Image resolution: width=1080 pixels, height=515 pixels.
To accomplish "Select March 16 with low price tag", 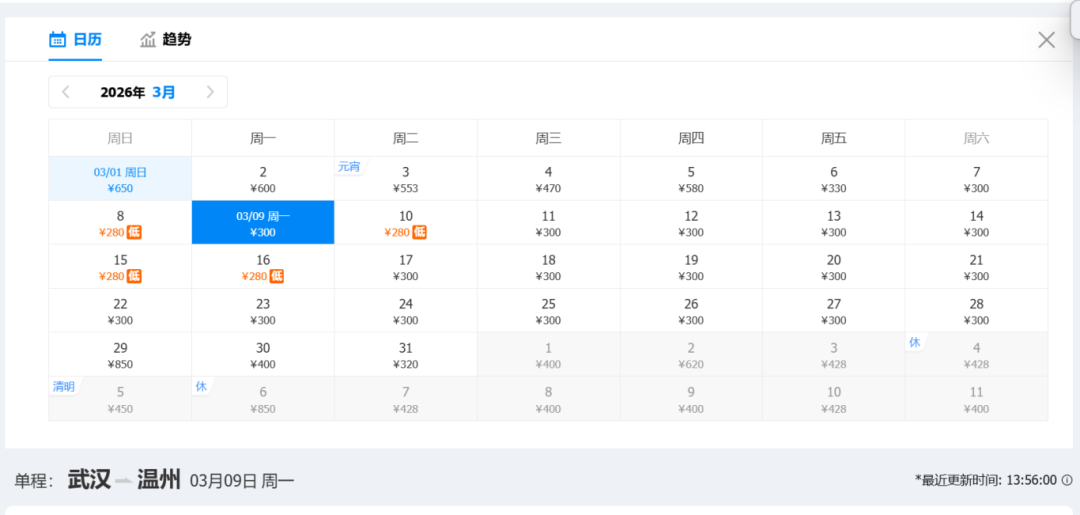I will 263,267.
